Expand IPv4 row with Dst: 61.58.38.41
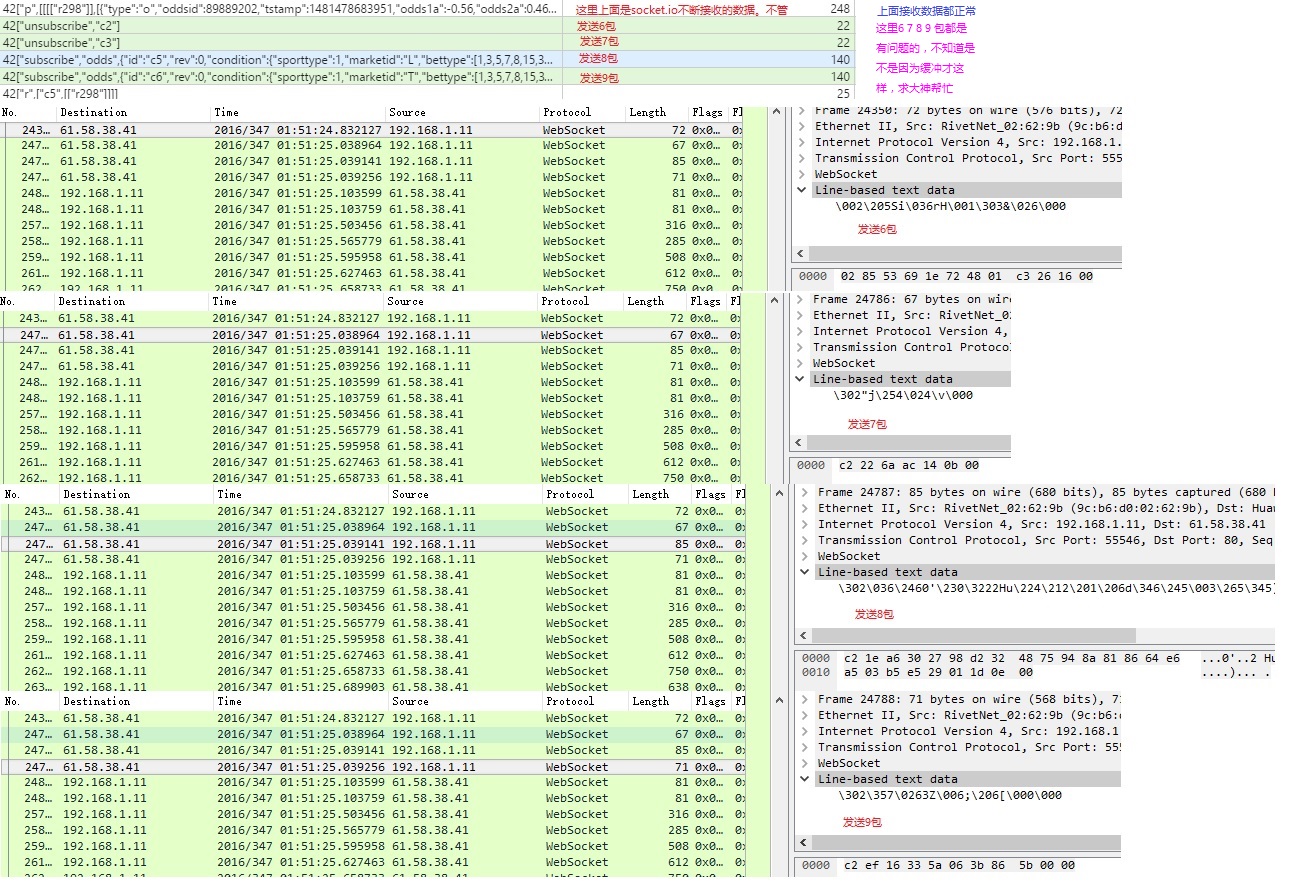The image size is (1295, 887). point(804,524)
